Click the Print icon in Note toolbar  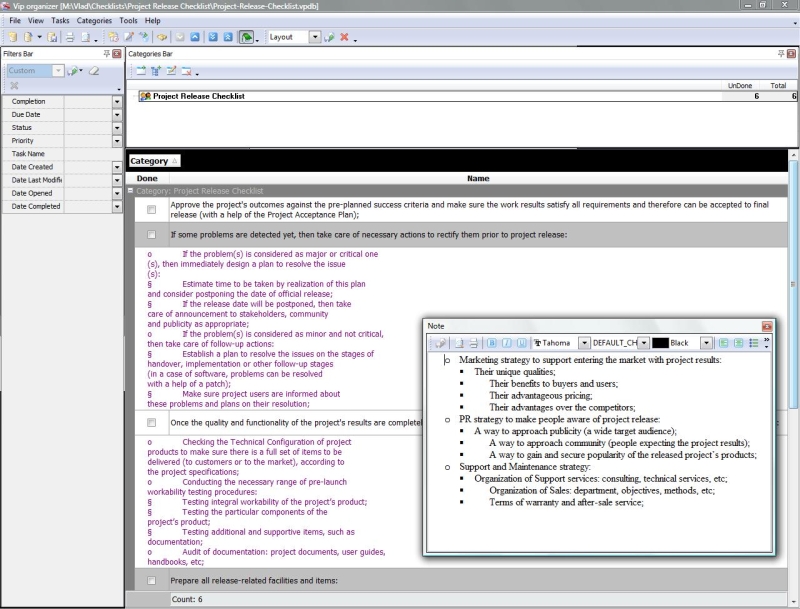pyautogui.click(x=471, y=342)
